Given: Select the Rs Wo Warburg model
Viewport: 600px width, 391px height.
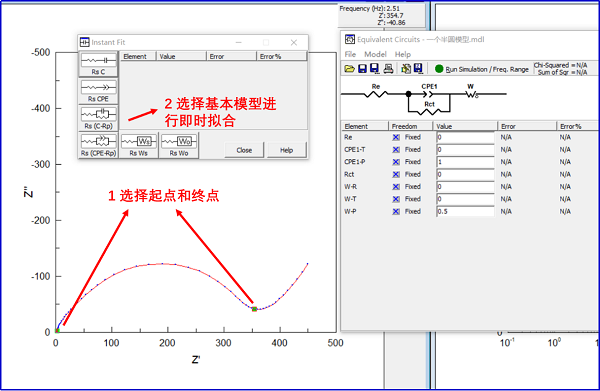Looking at the screenshot, I should tap(179, 145).
